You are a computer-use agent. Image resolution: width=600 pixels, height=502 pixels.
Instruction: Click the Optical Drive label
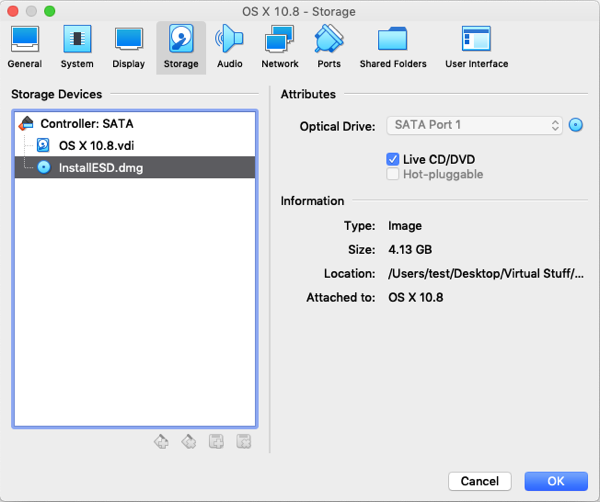(x=338, y=126)
